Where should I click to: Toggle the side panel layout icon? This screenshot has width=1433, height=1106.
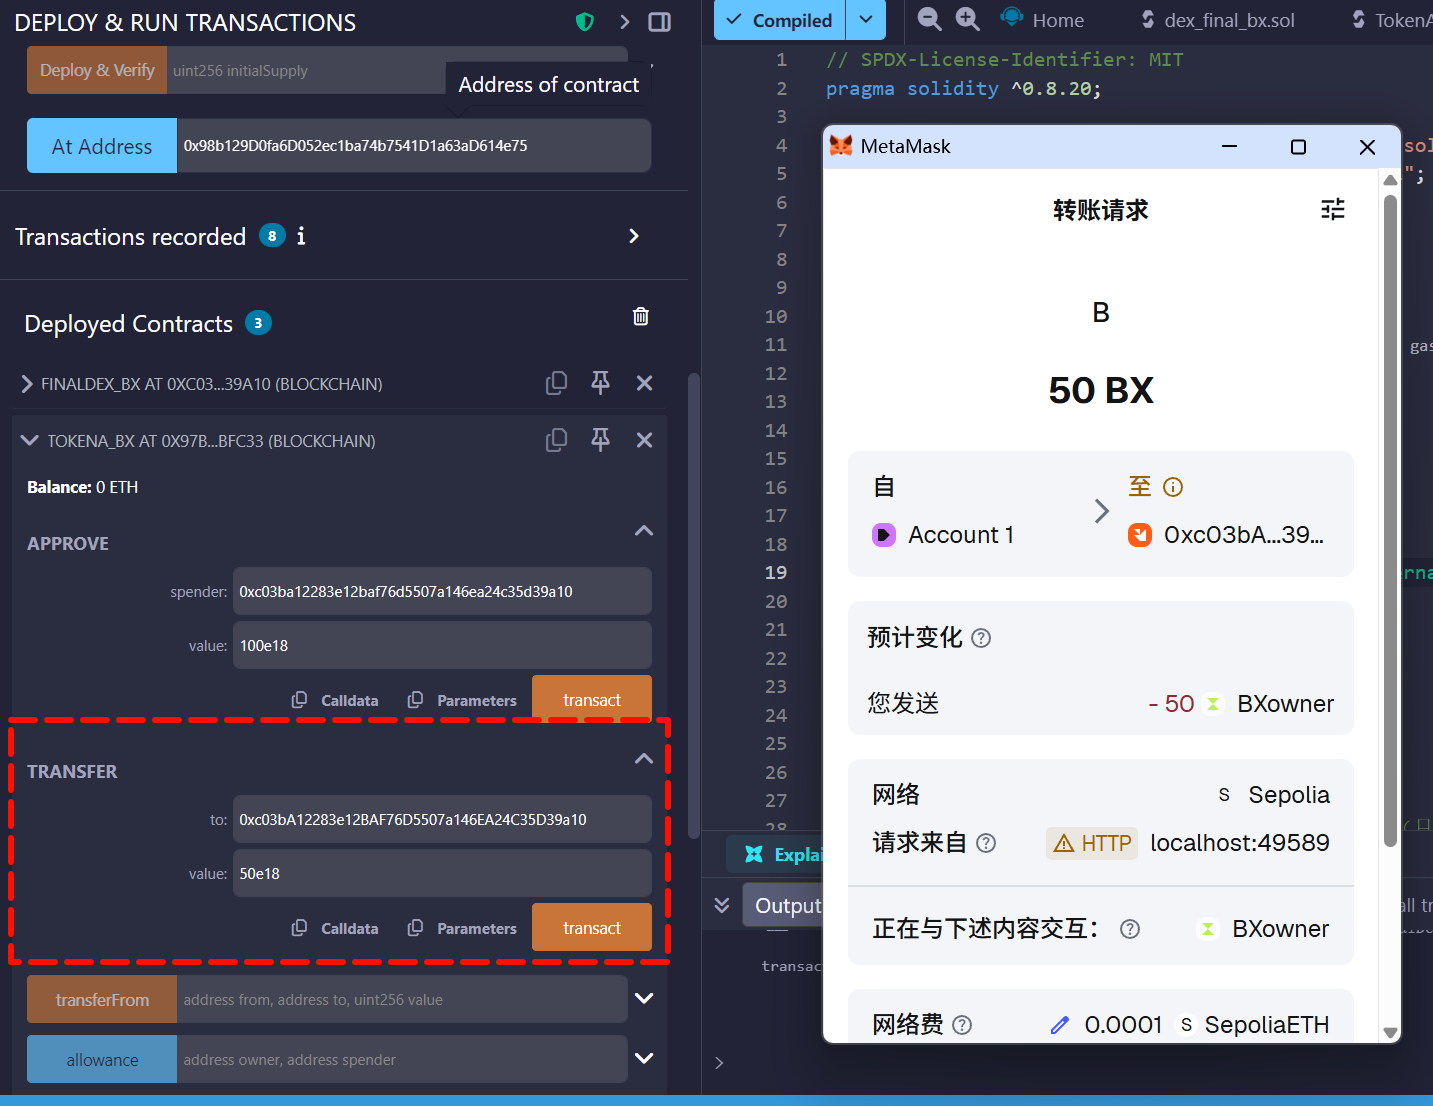coord(659,22)
